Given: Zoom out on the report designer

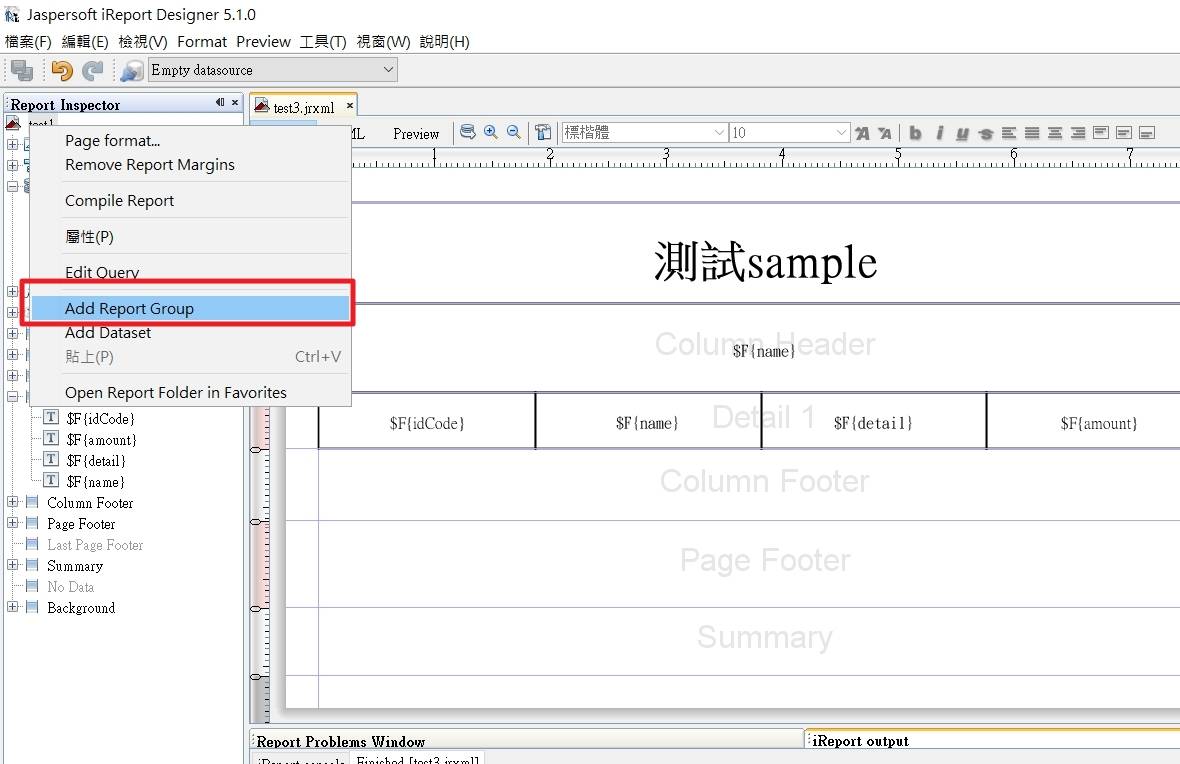Looking at the screenshot, I should (514, 132).
